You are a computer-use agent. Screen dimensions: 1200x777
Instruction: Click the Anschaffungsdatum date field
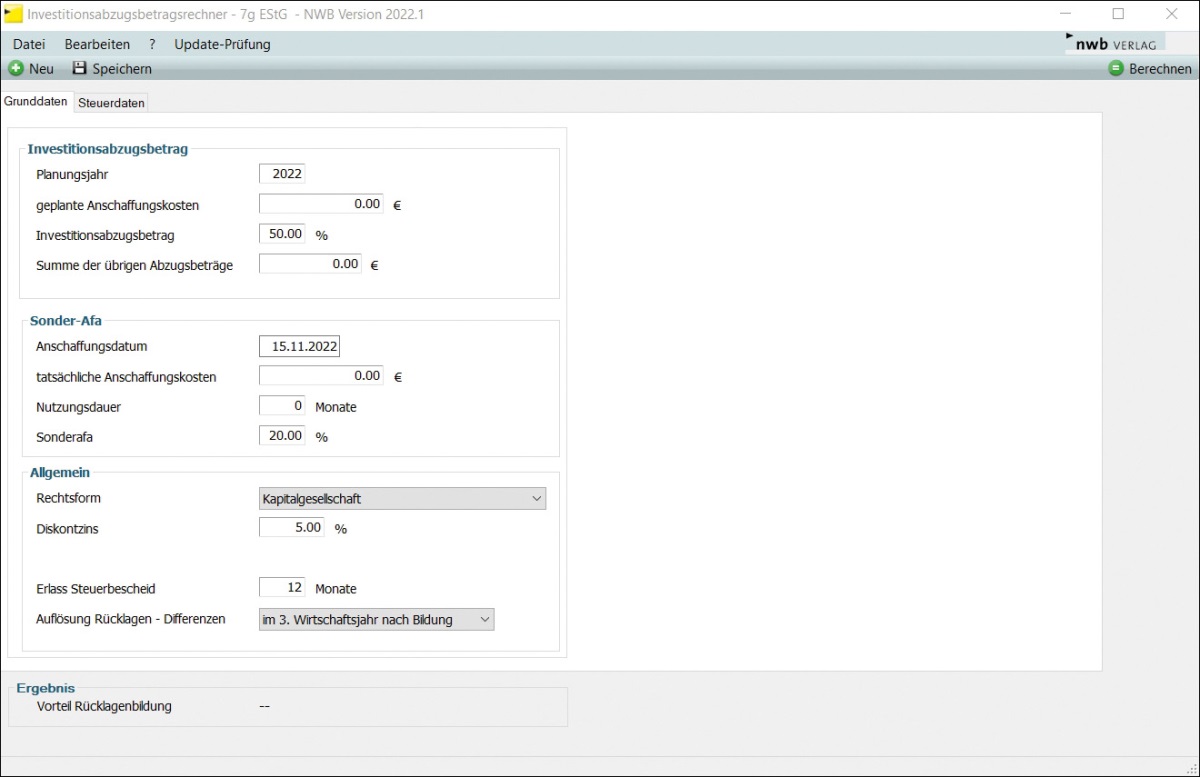pyautogui.click(x=299, y=346)
